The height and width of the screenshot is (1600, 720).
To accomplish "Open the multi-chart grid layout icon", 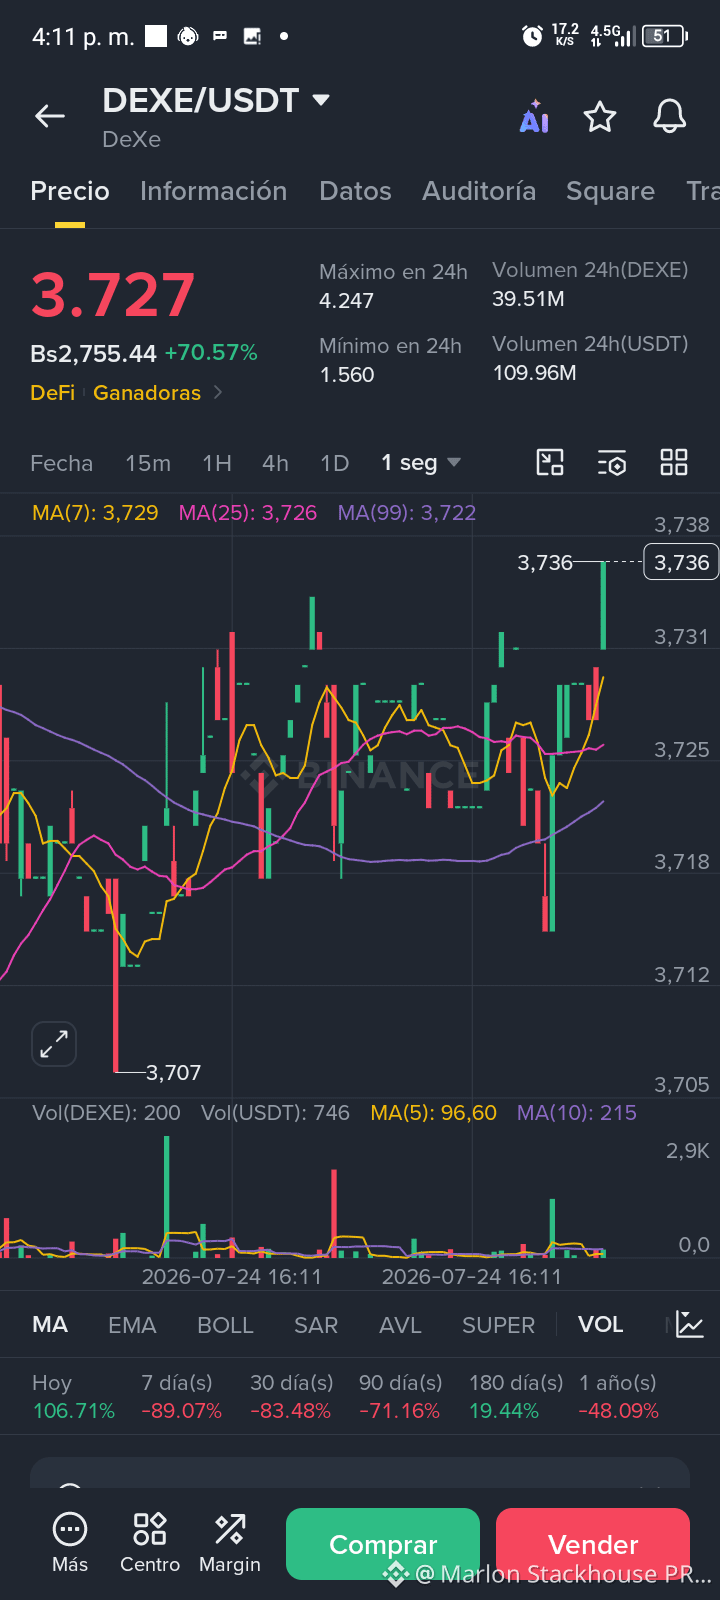I will 674,462.
